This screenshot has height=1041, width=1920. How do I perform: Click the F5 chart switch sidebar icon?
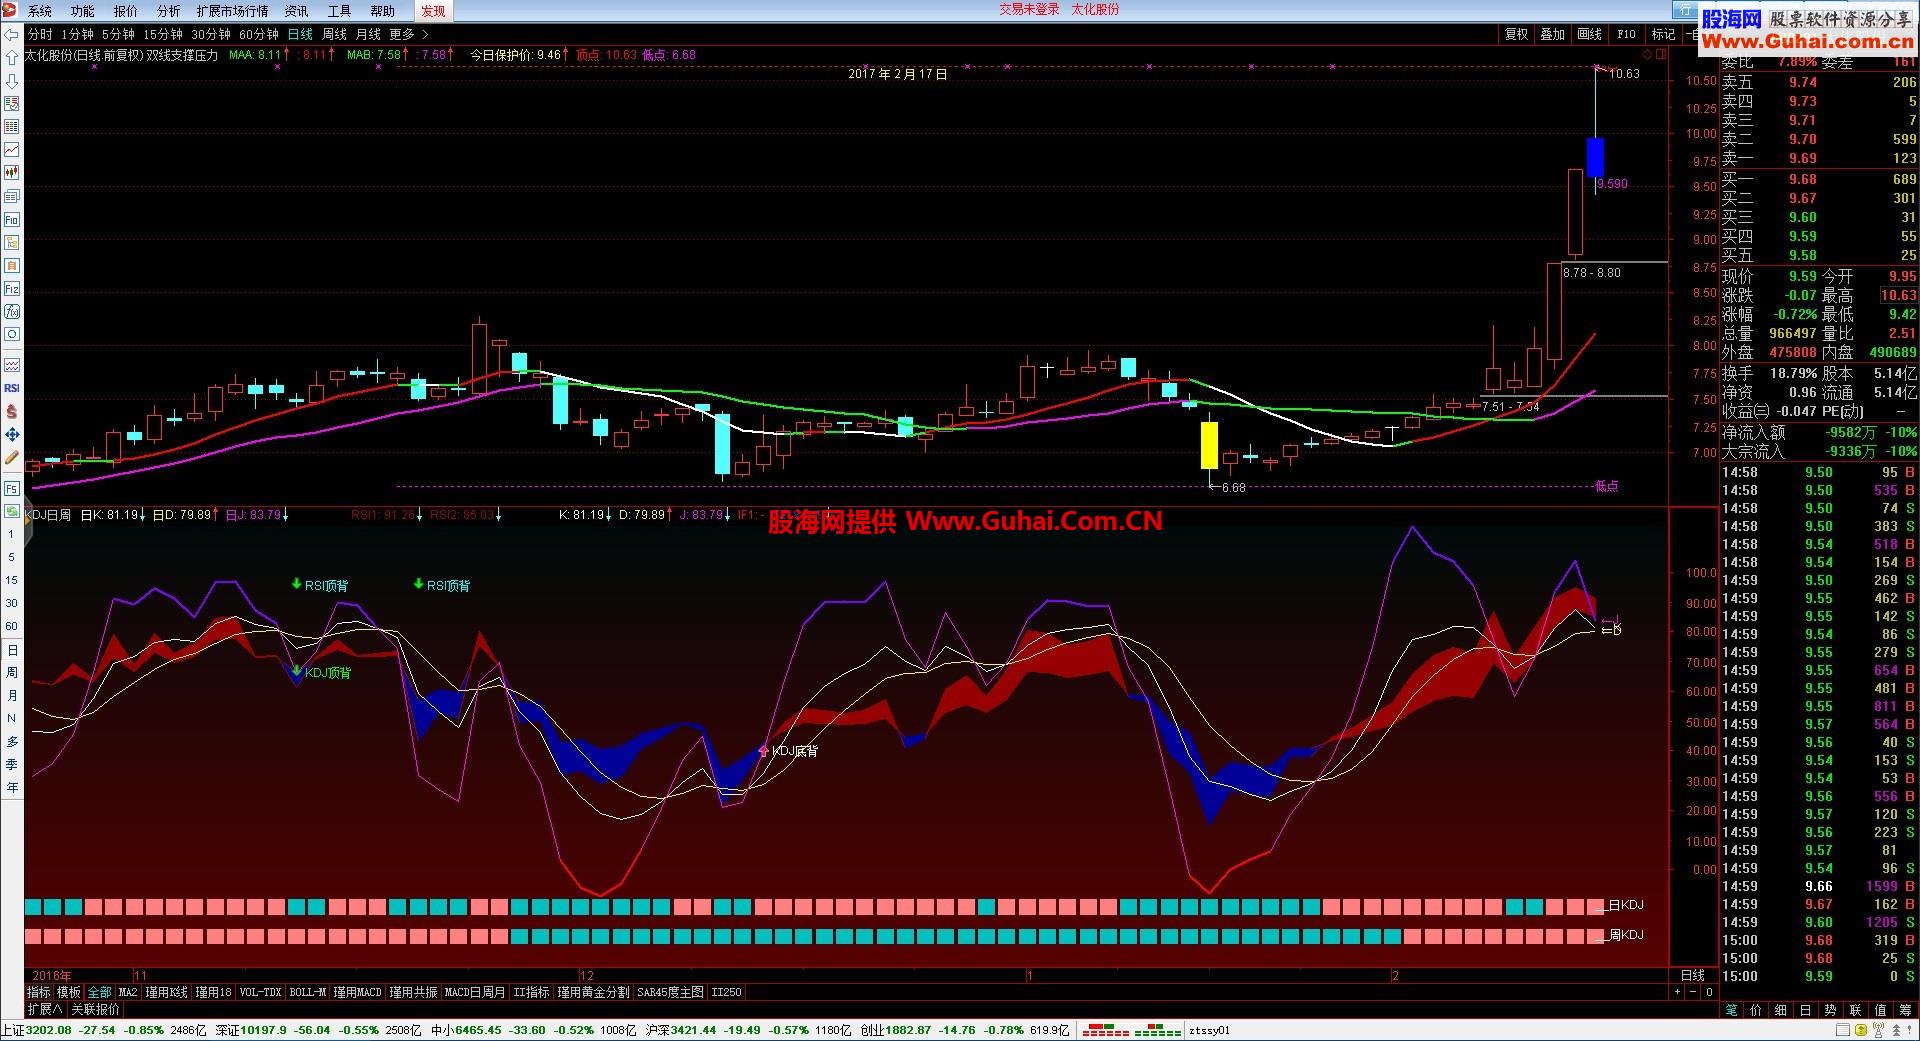(12, 488)
